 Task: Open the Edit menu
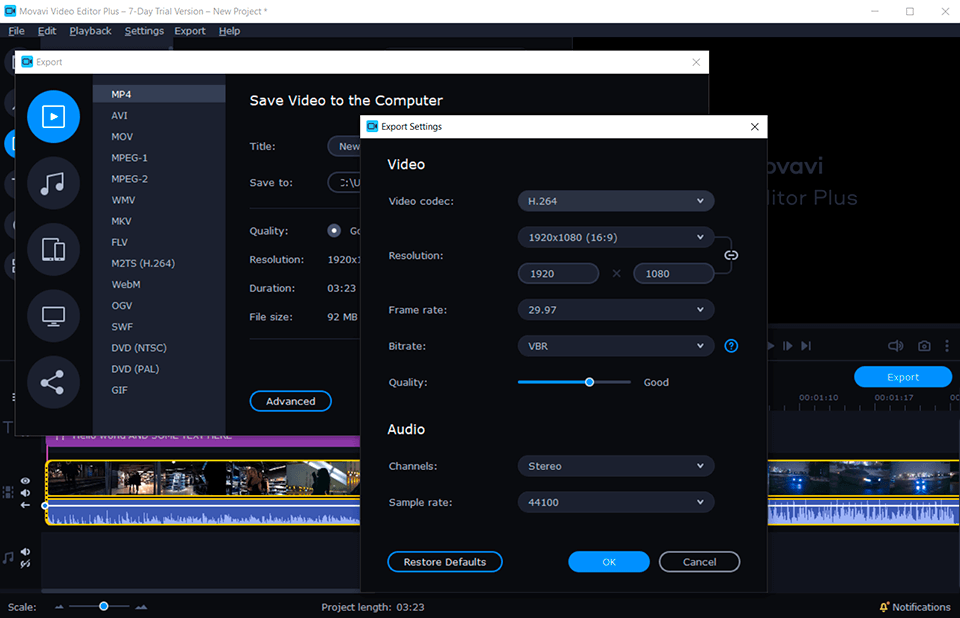[x=47, y=31]
